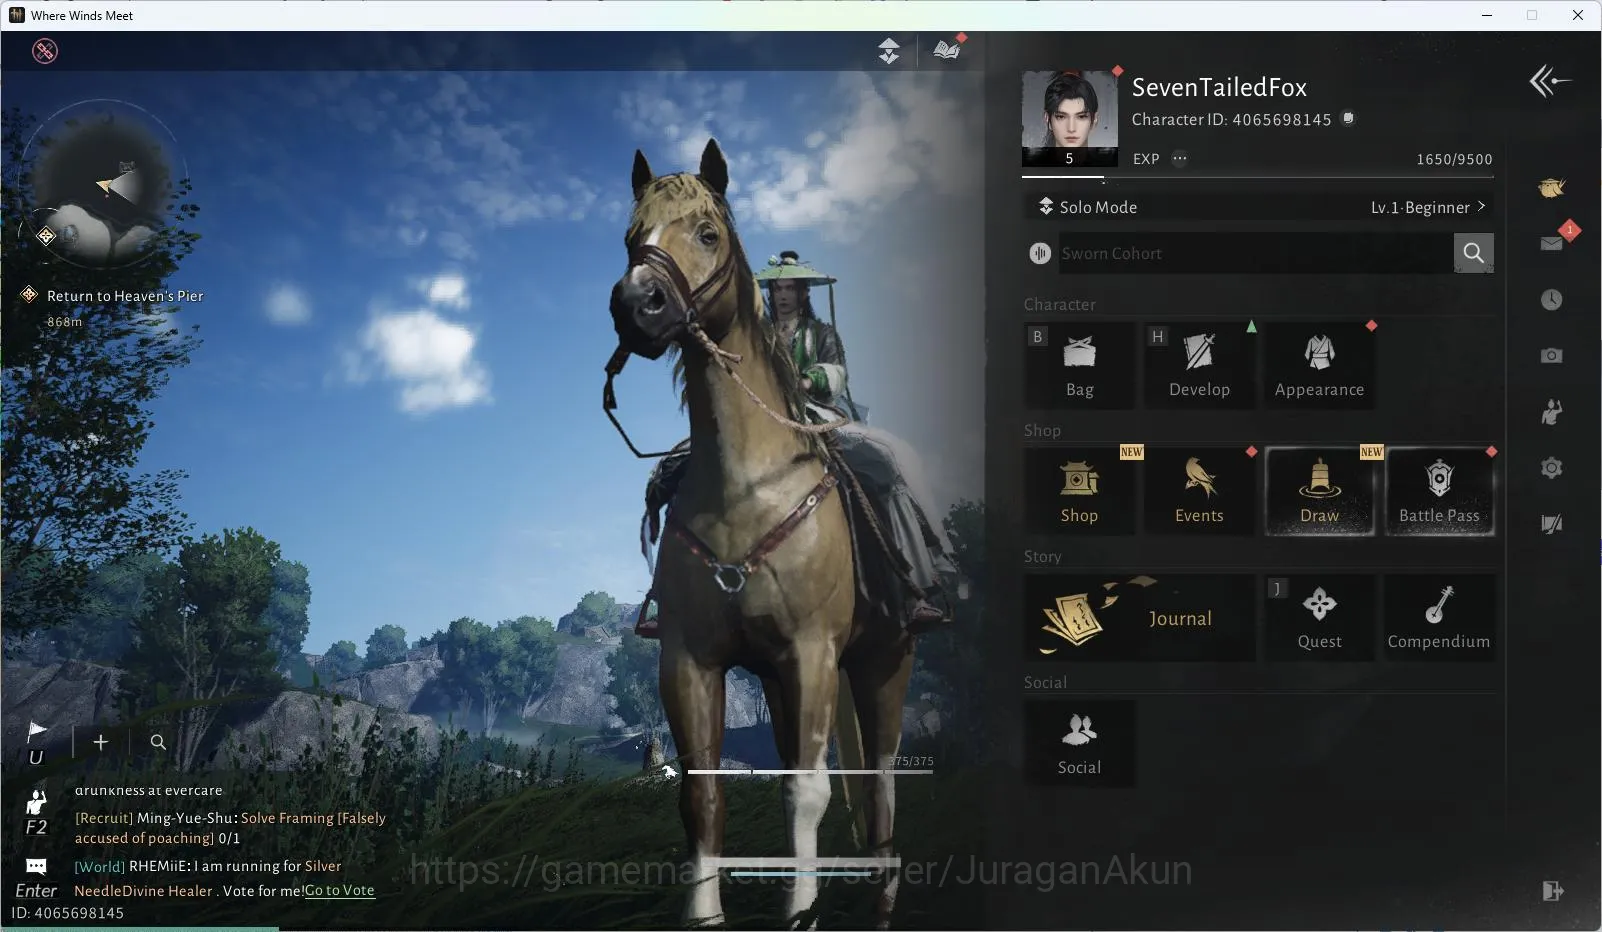
Task: Open the Bag inventory
Action: click(x=1079, y=365)
